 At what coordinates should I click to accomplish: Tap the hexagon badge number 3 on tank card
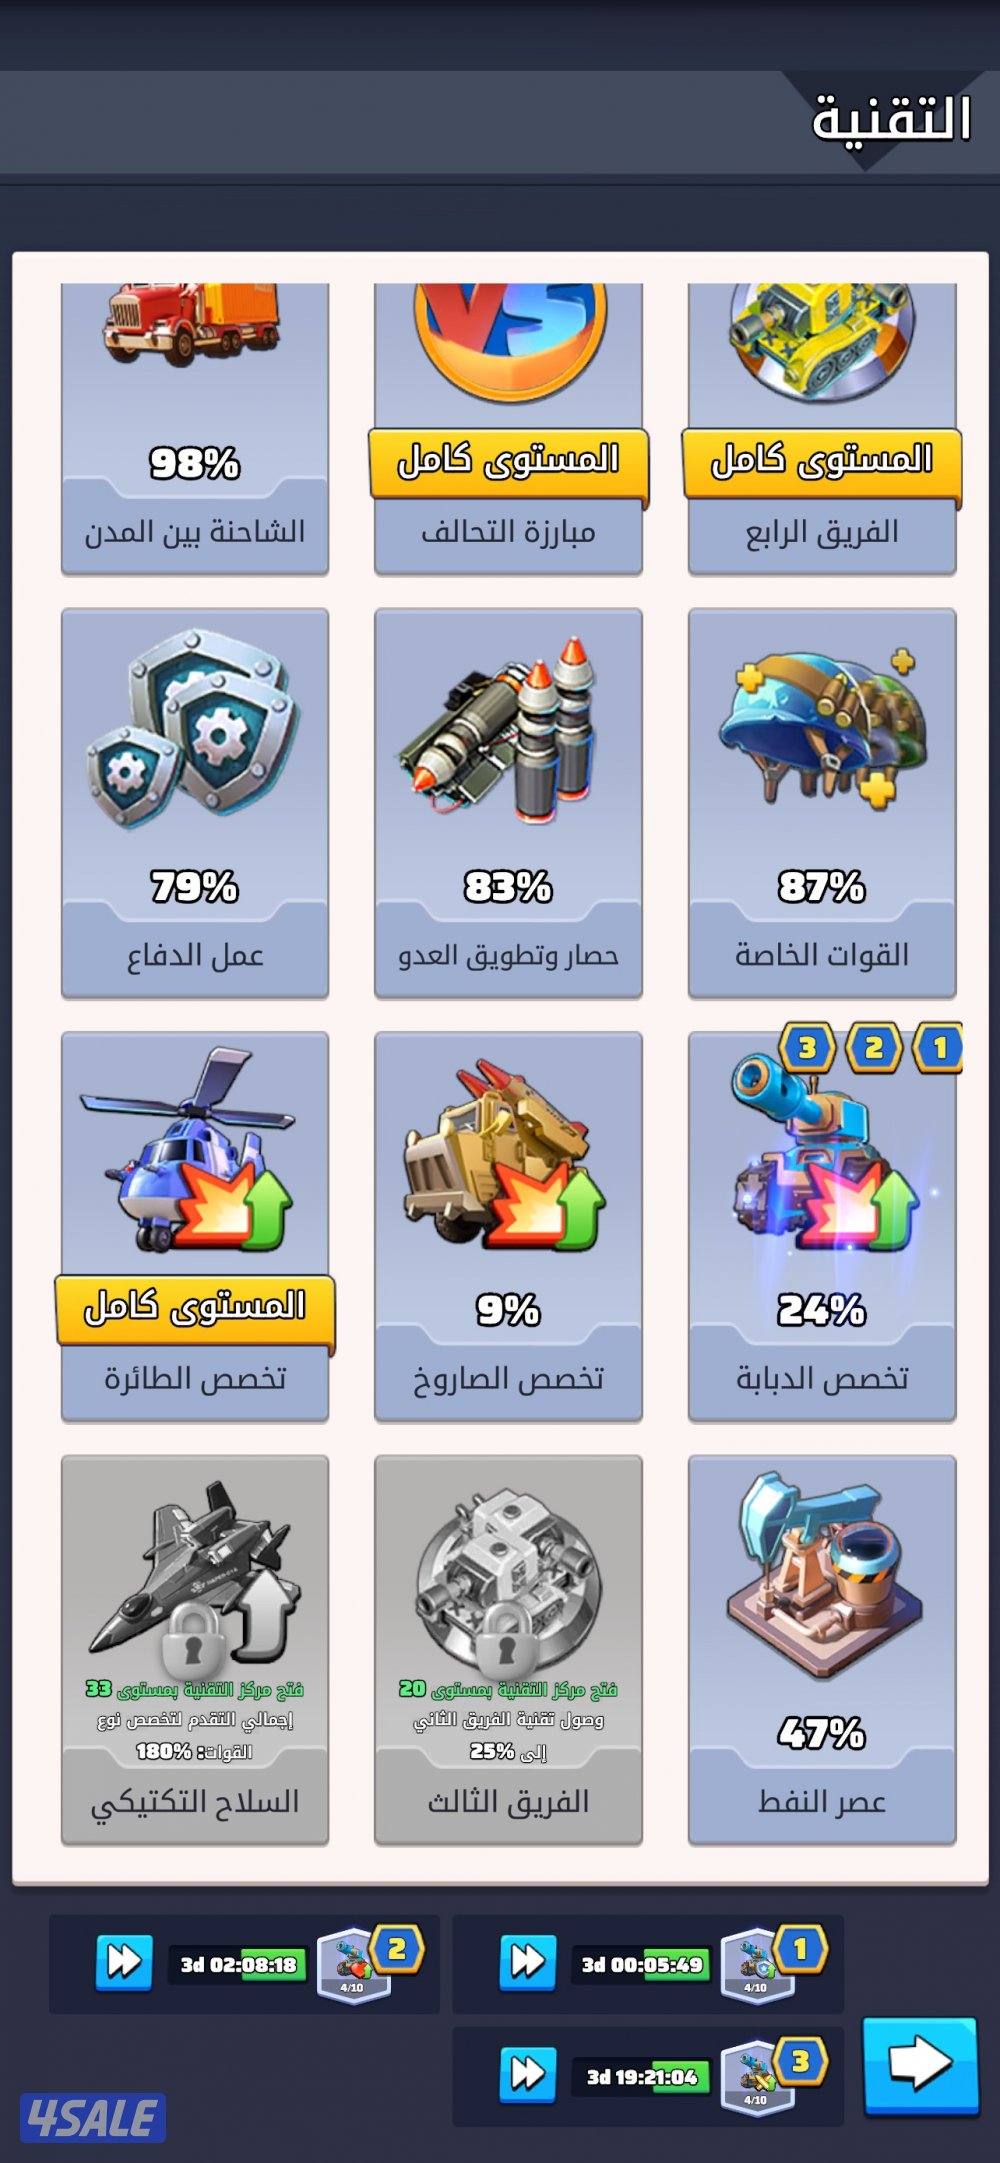(807, 1047)
